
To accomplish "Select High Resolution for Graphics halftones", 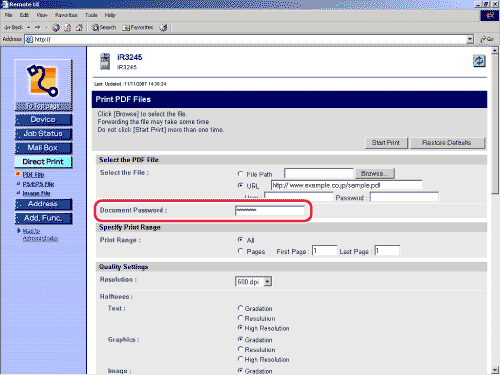I will click(x=240, y=359).
